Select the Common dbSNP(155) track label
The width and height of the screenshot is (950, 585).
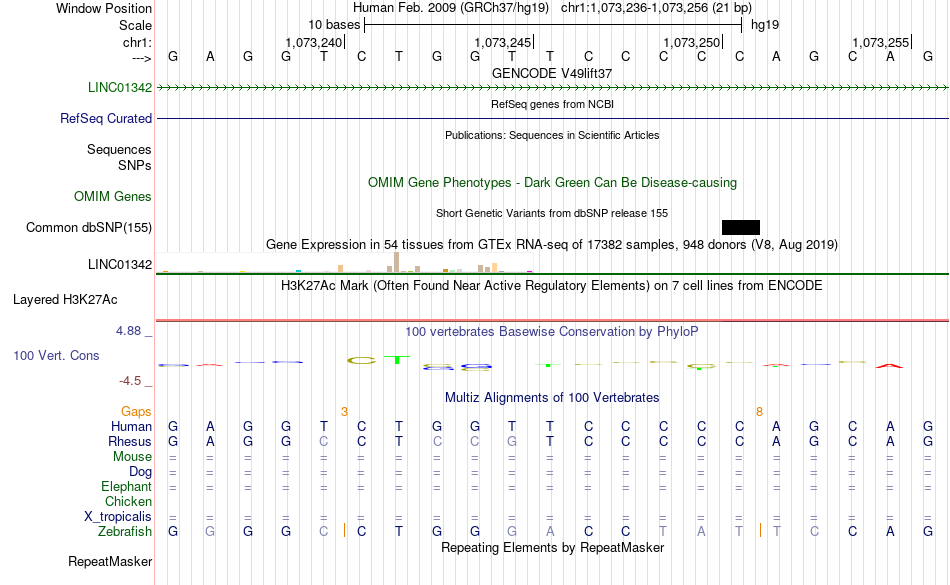89,227
